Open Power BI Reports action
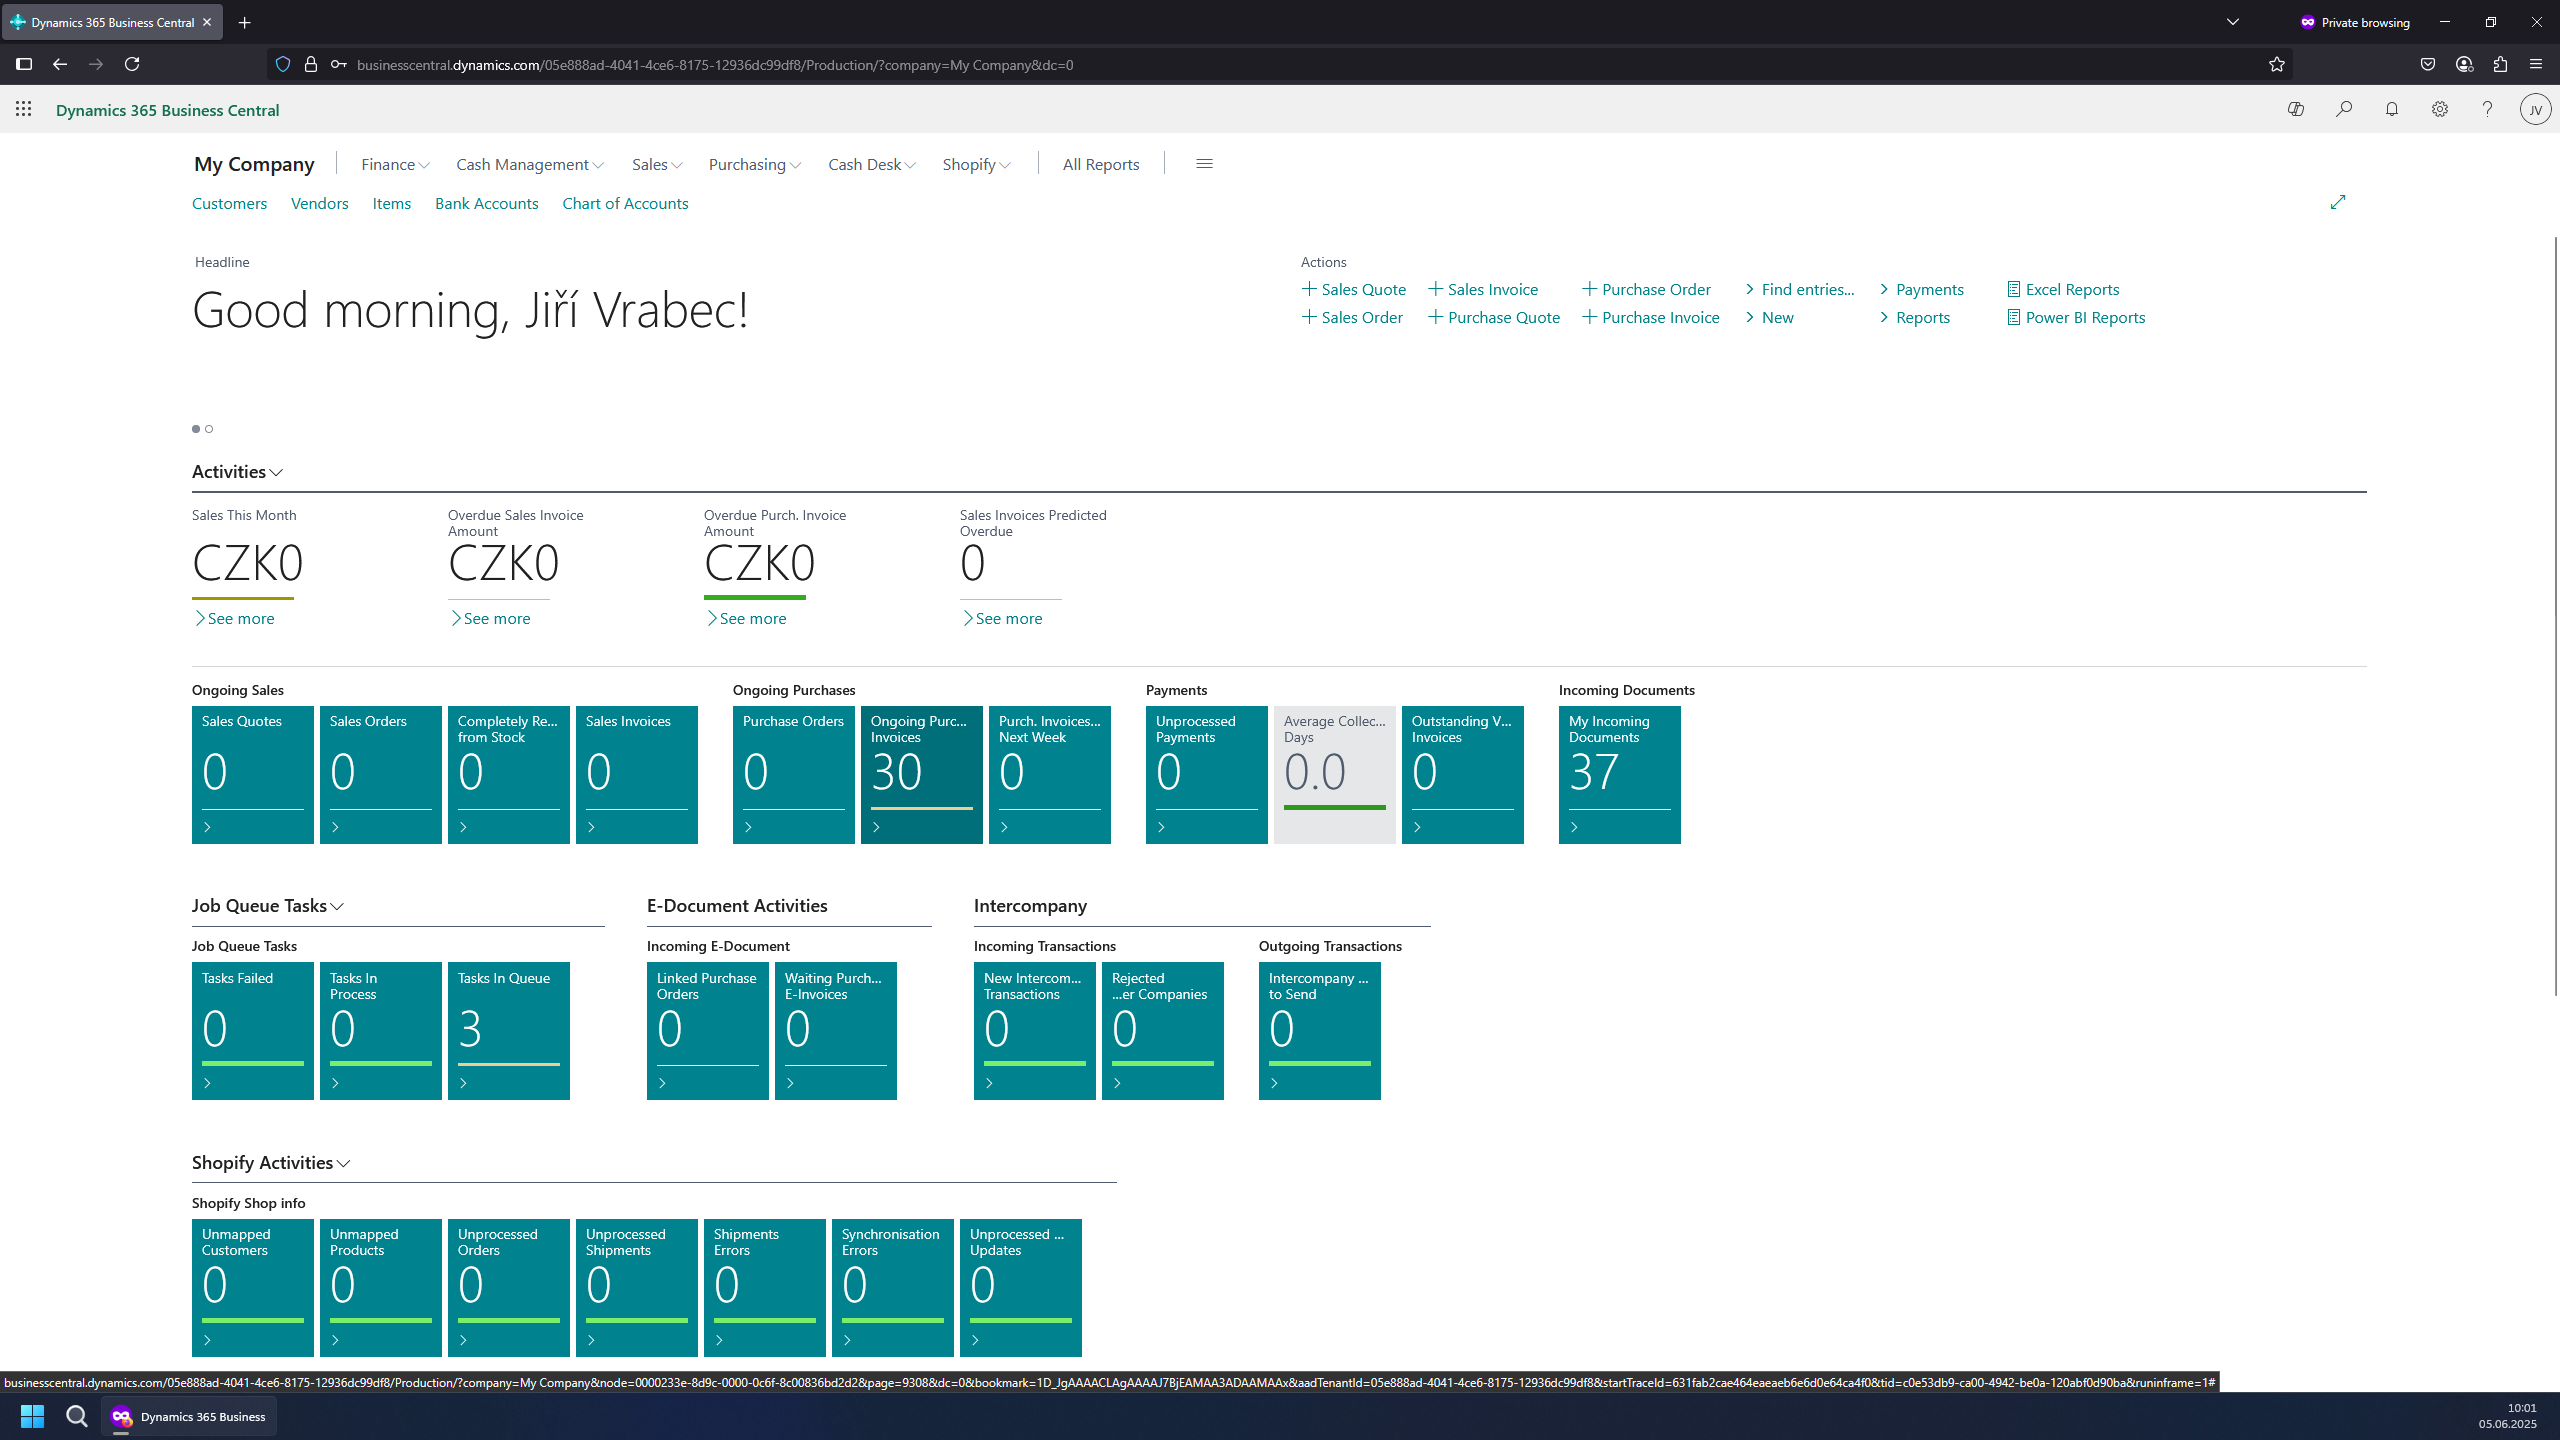This screenshot has width=2560, height=1440. (x=2077, y=317)
